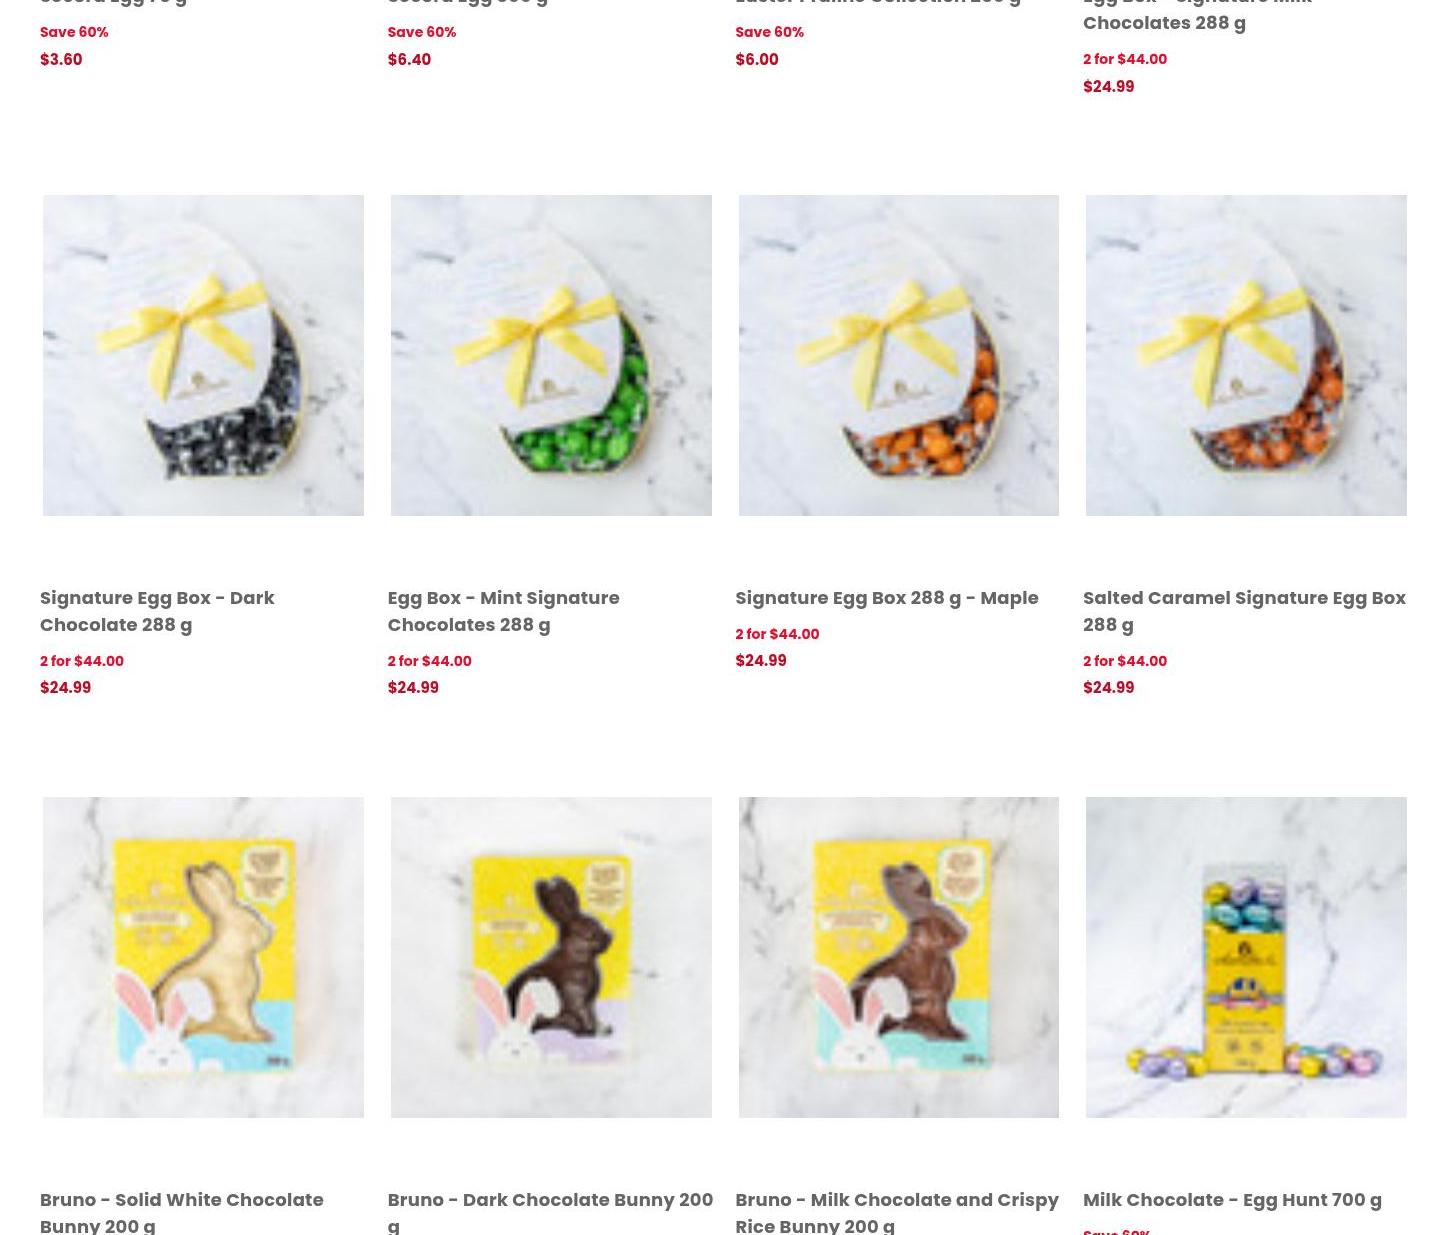
Task: Click the Egg Box Signature Milk Chocolates title
Action: (1198, 14)
